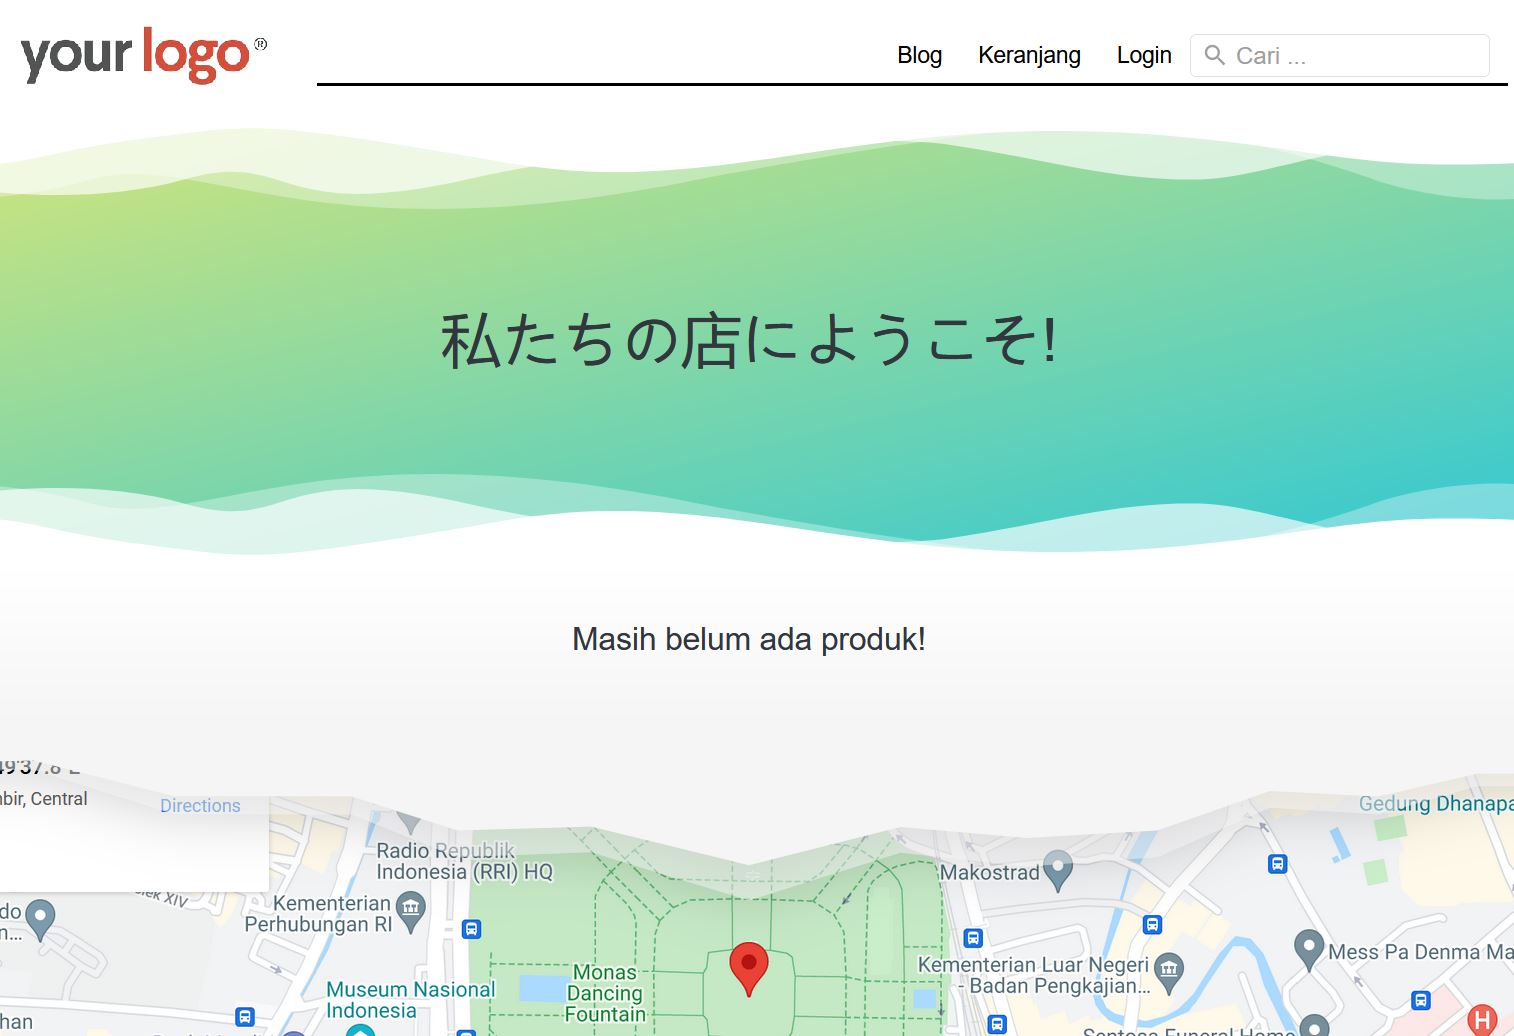Image resolution: width=1514 pixels, height=1036 pixels.
Task: Click the Museum Nasional Indonesia map label
Action: tap(410, 999)
